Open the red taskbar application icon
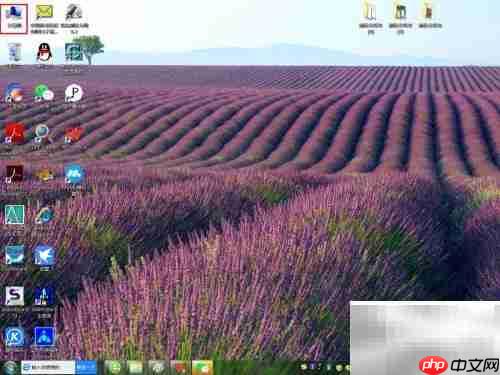 (x=180, y=368)
